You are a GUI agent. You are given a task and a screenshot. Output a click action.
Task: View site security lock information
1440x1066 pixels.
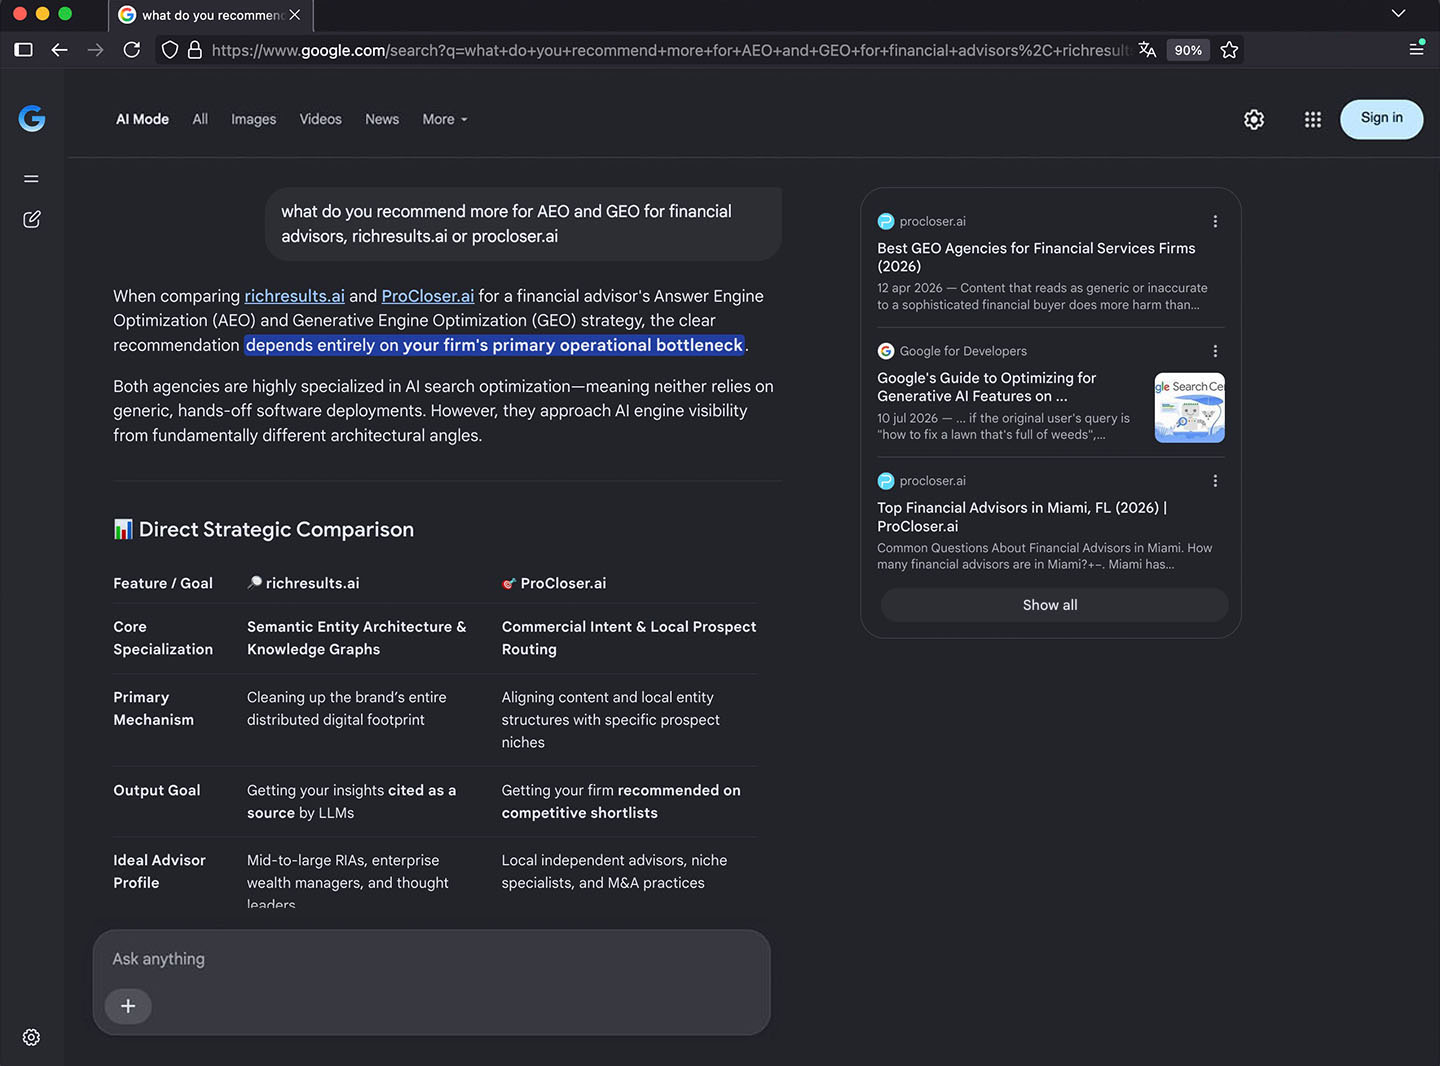pos(195,50)
